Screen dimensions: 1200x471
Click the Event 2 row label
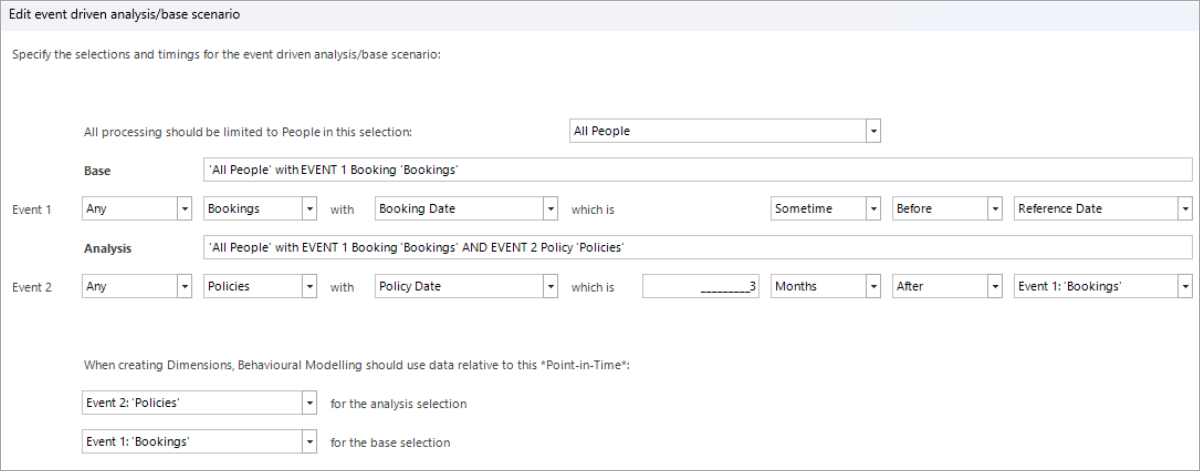click(x=31, y=287)
